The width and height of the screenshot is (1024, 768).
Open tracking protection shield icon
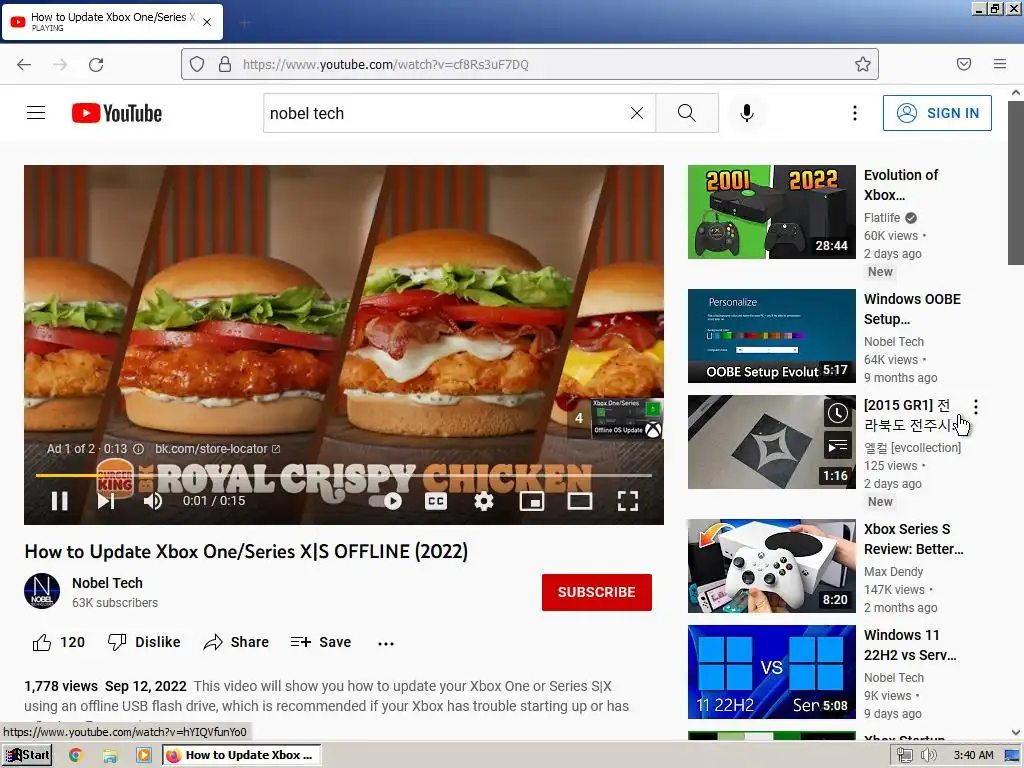click(x=197, y=64)
